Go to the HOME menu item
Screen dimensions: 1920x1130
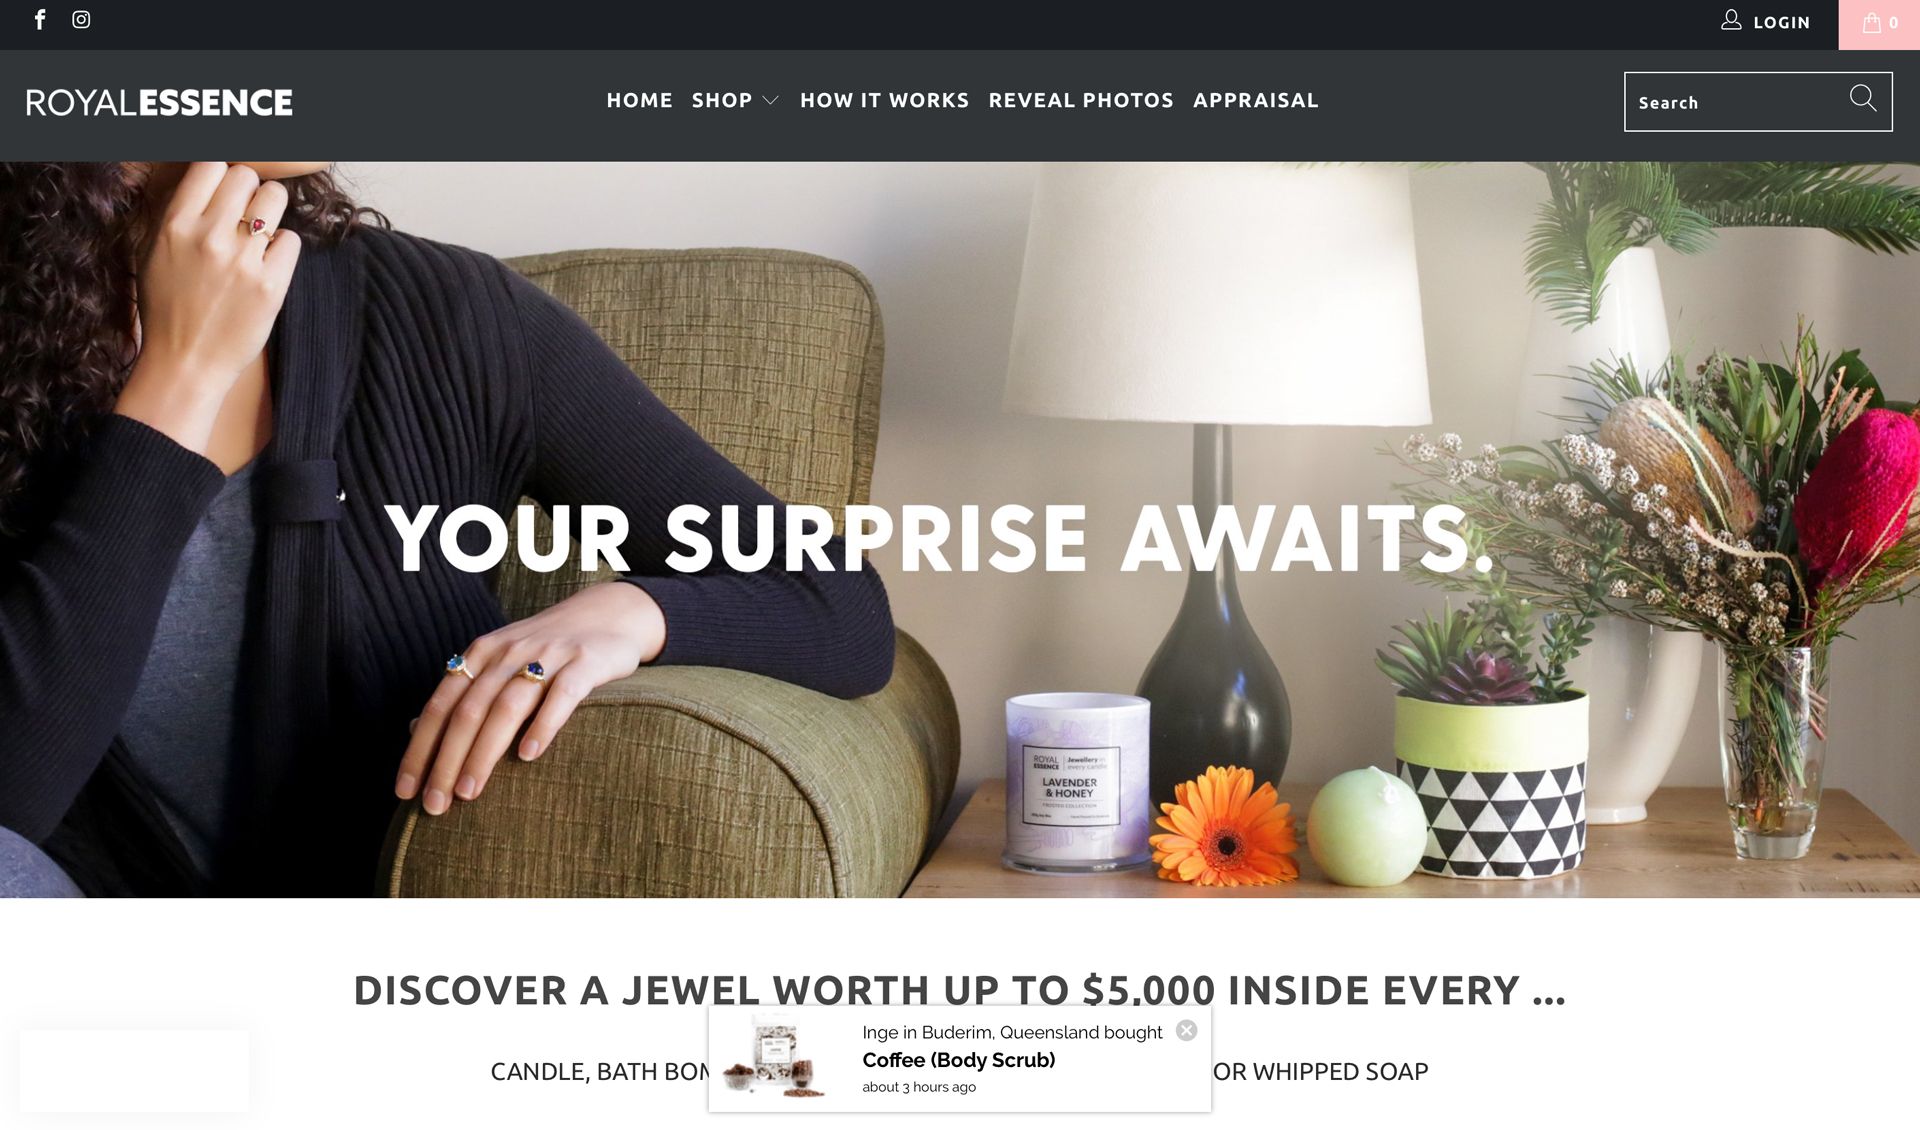pyautogui.click(x=640, y=100)
